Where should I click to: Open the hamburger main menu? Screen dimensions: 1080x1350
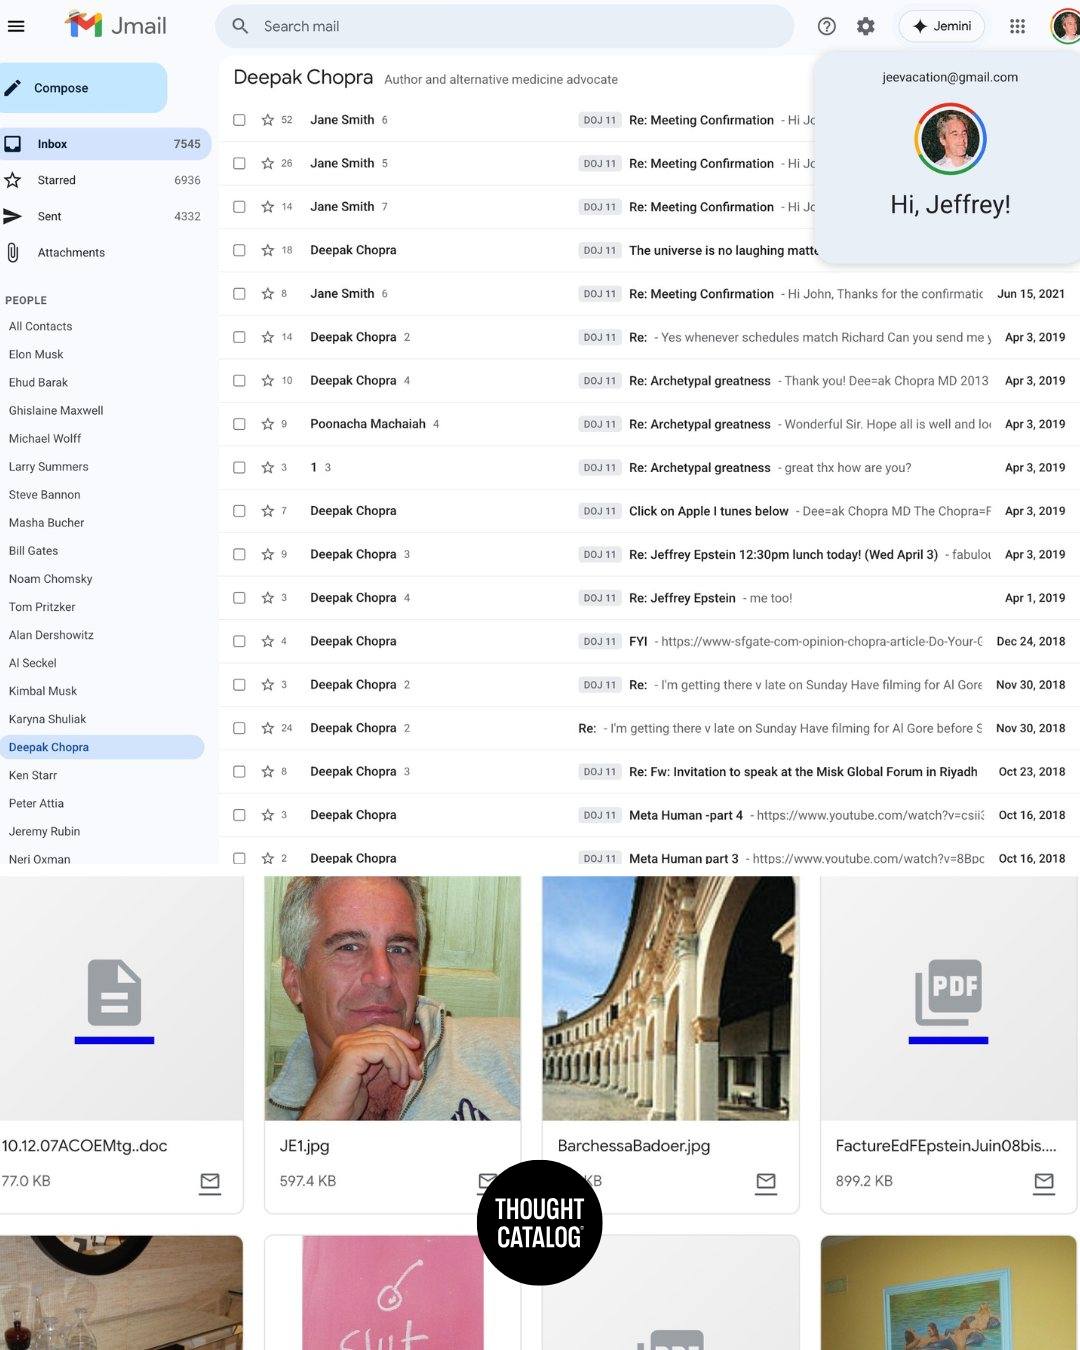coord(16,26)
